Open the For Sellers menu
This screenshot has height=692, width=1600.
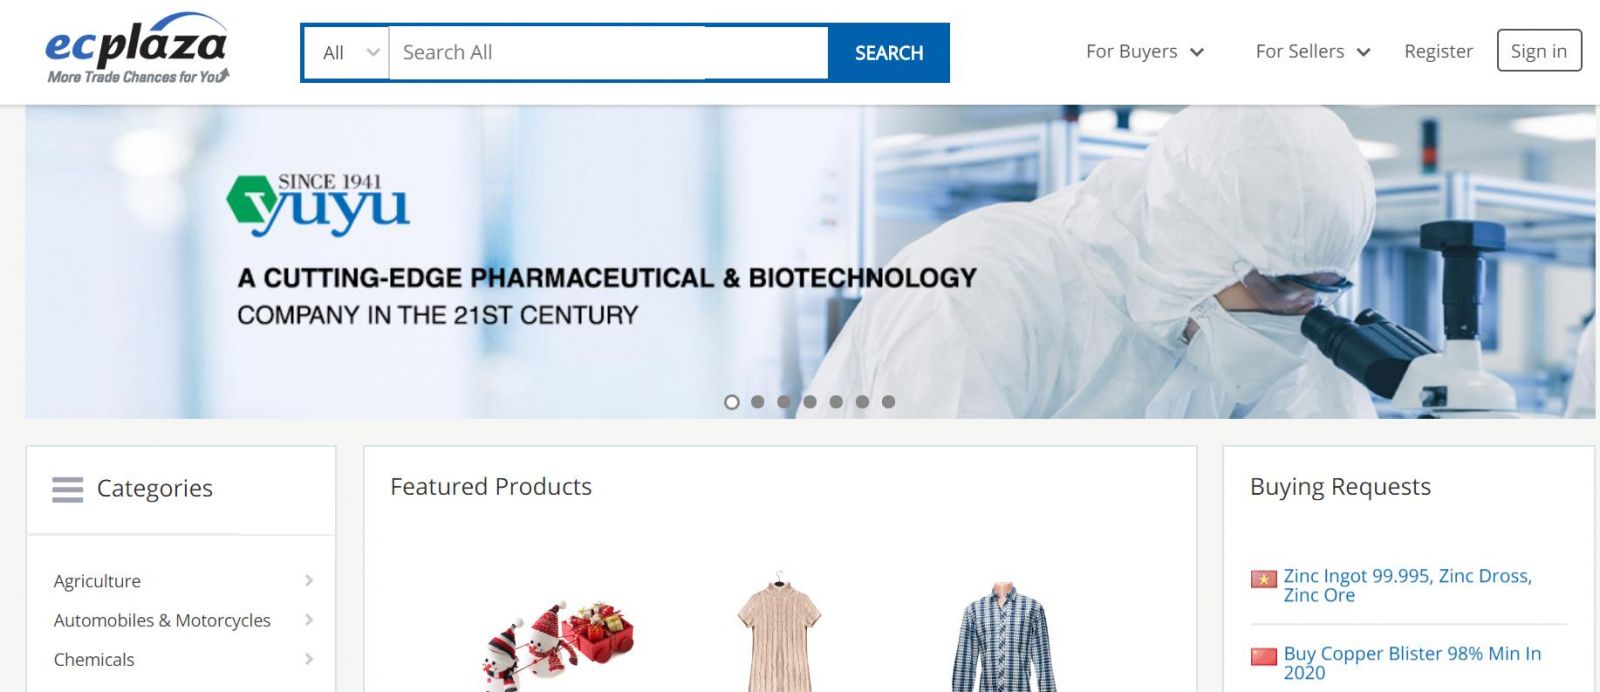(x=1313, y=51)
